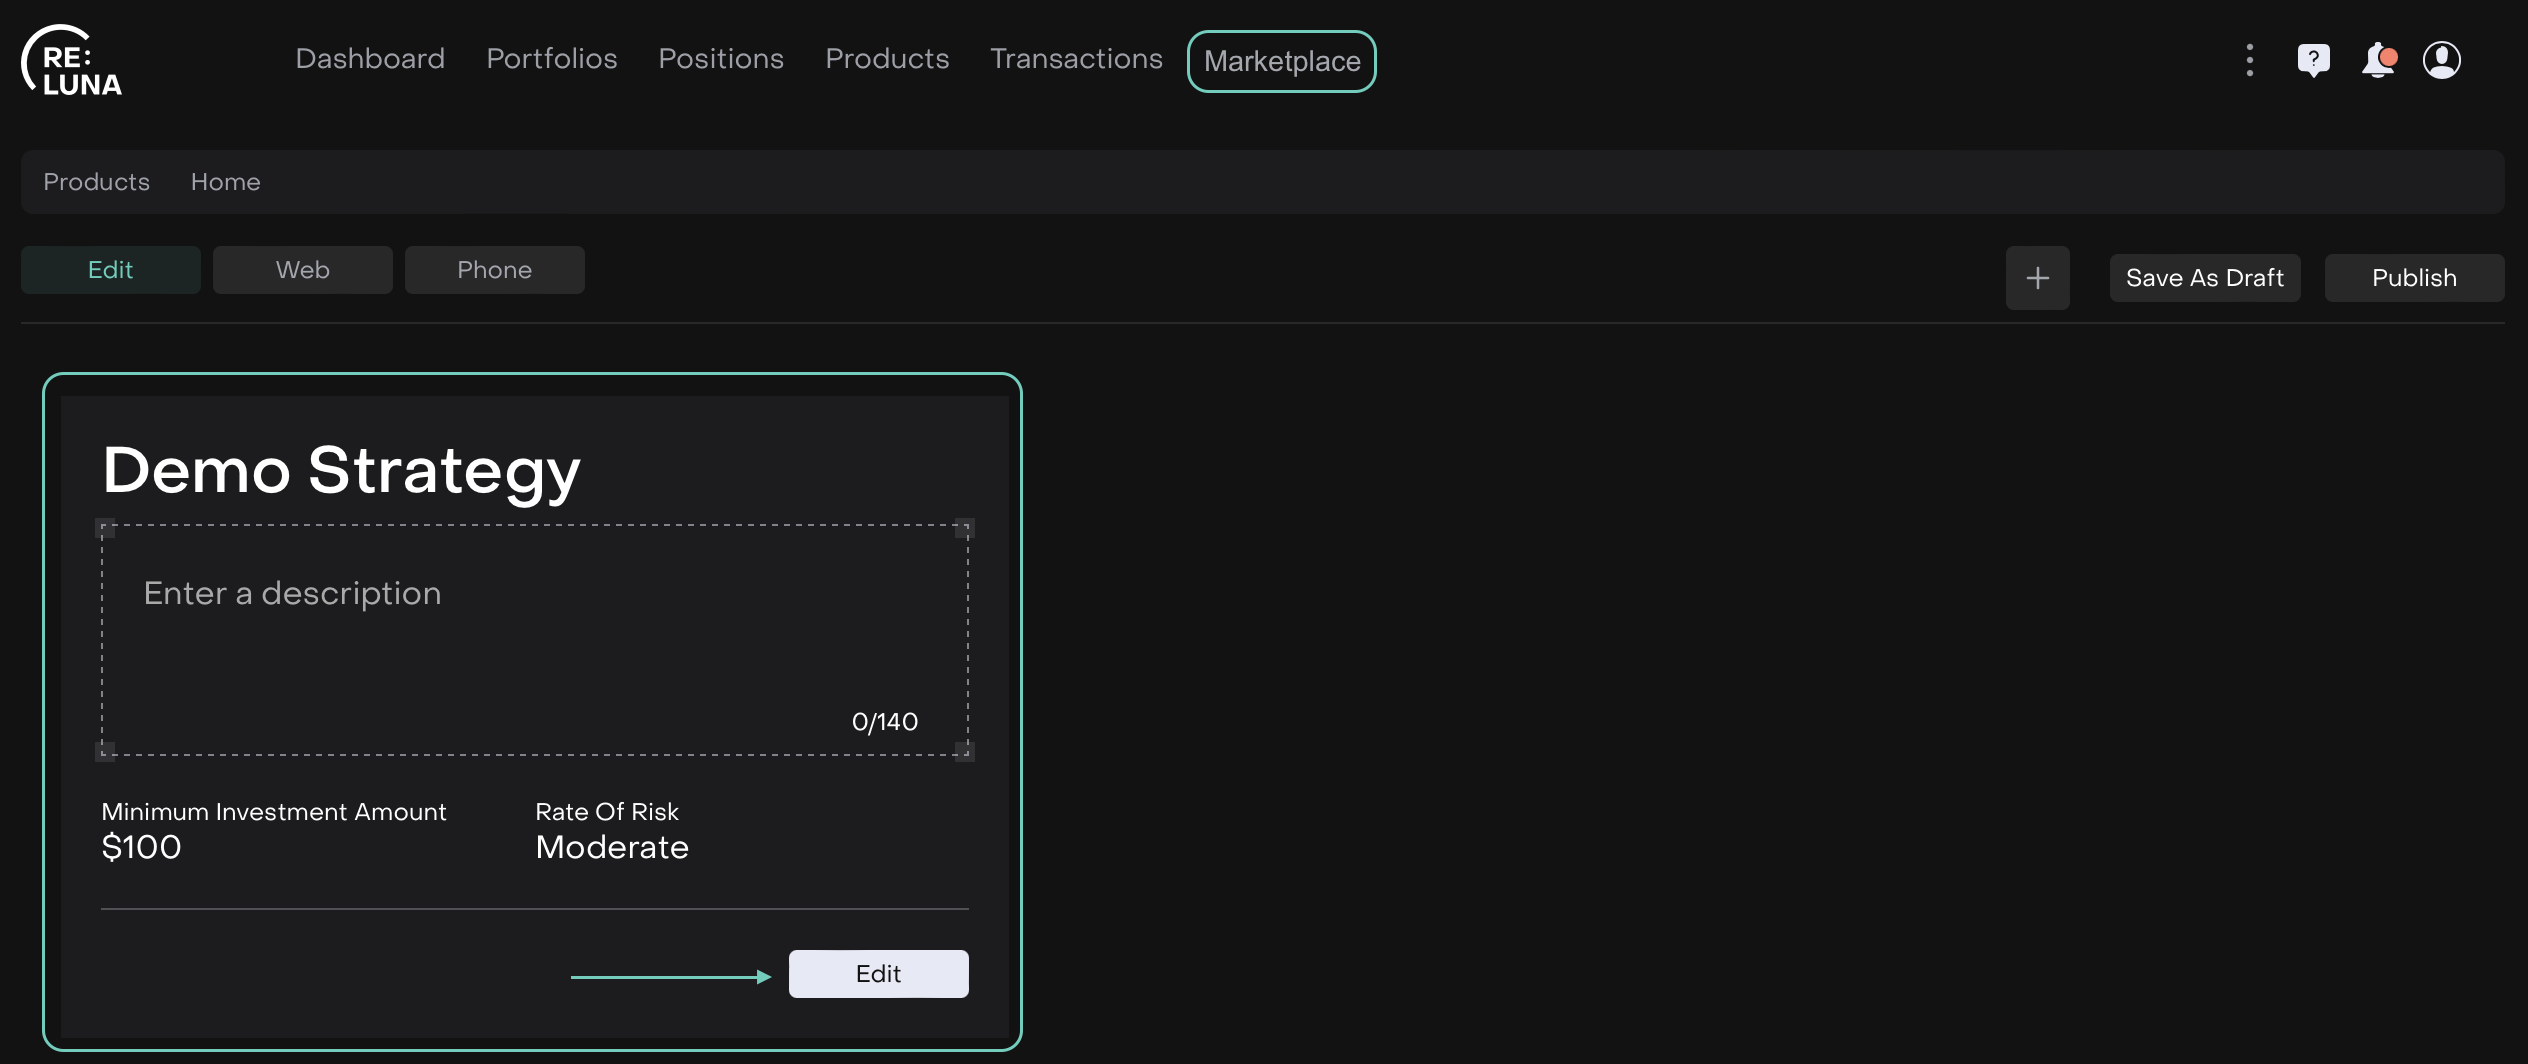Switch to the Web preview tab

click(302, 270)
